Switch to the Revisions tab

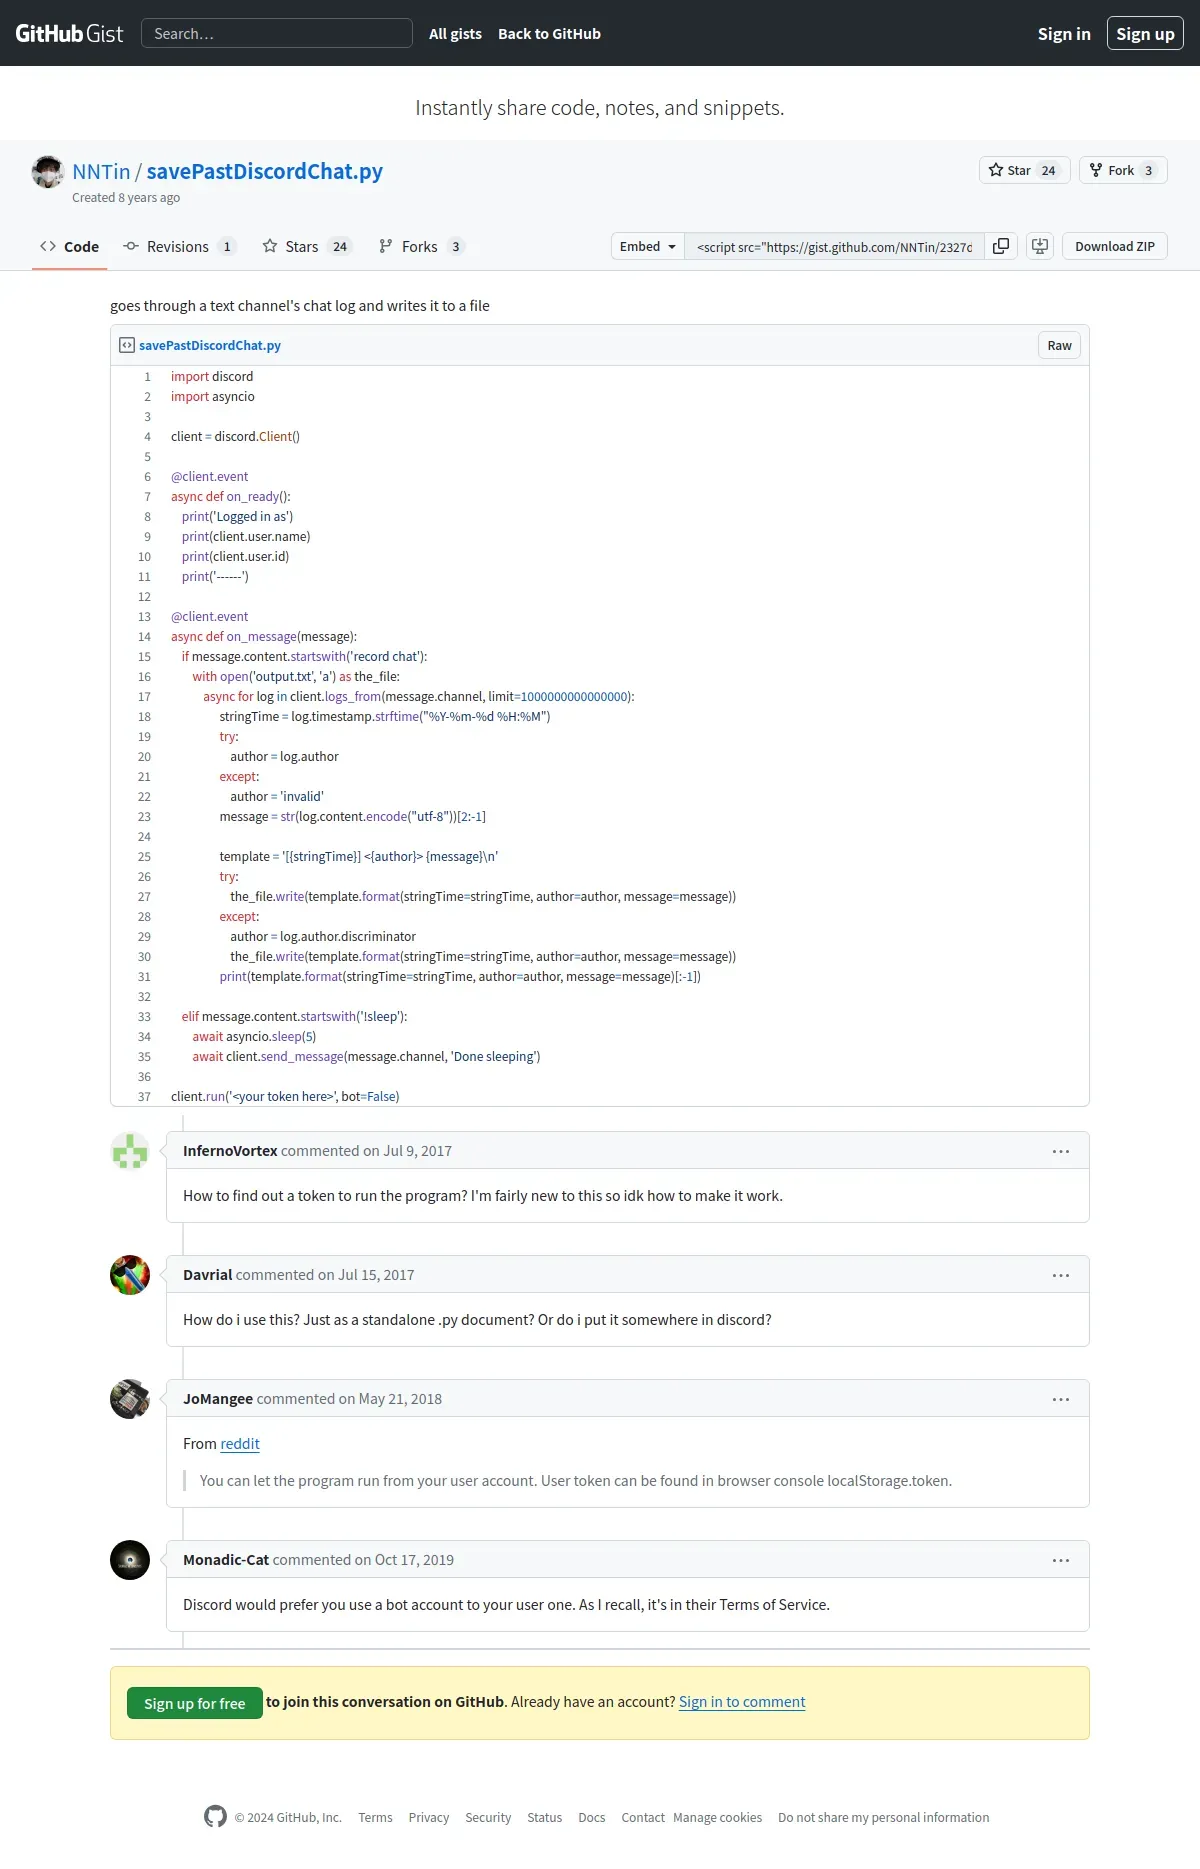point(180,246)
